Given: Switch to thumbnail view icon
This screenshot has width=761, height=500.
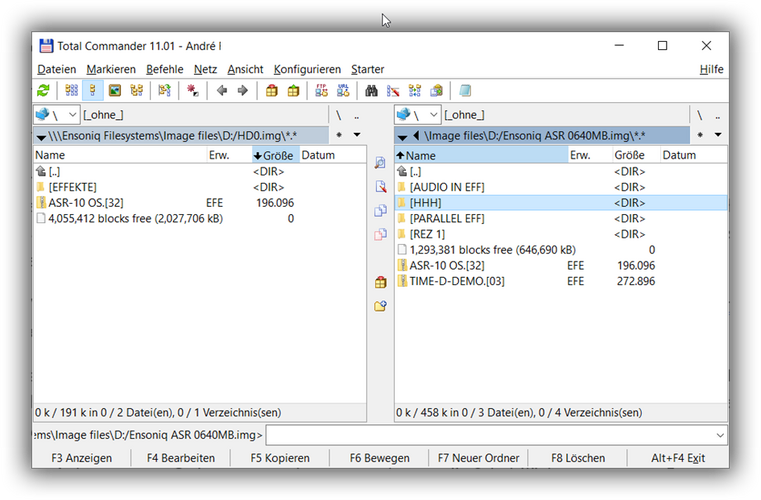Looking at the screenshot, I should tap(115, 90).
